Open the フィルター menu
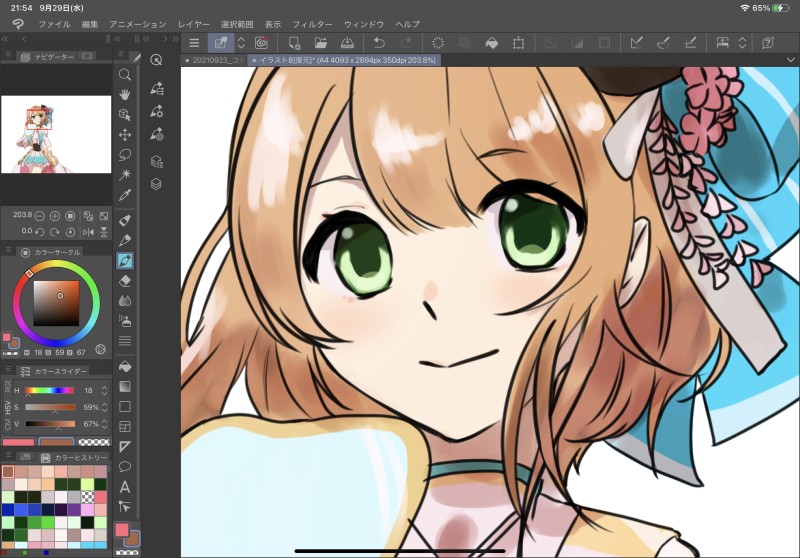Viewport: 800px width, 558px height. point(312,24)
